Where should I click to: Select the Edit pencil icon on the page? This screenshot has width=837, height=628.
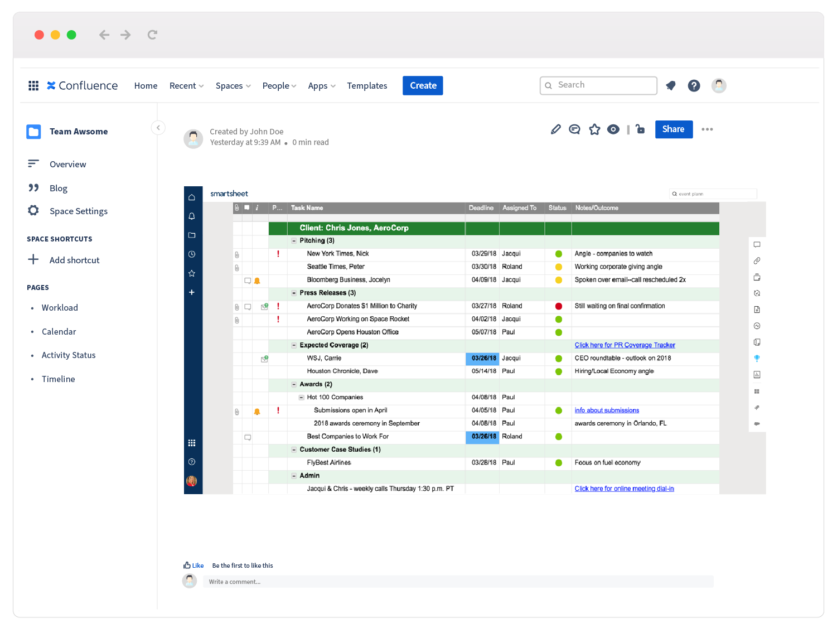tap(556, 129)
